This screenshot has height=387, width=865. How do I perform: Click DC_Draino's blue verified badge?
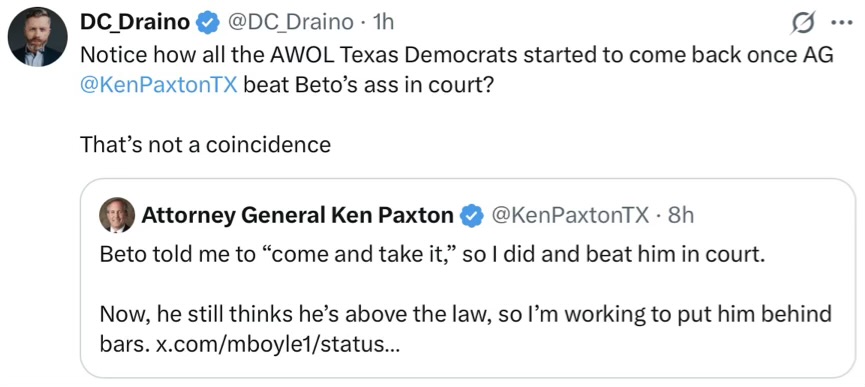[208, 23]
